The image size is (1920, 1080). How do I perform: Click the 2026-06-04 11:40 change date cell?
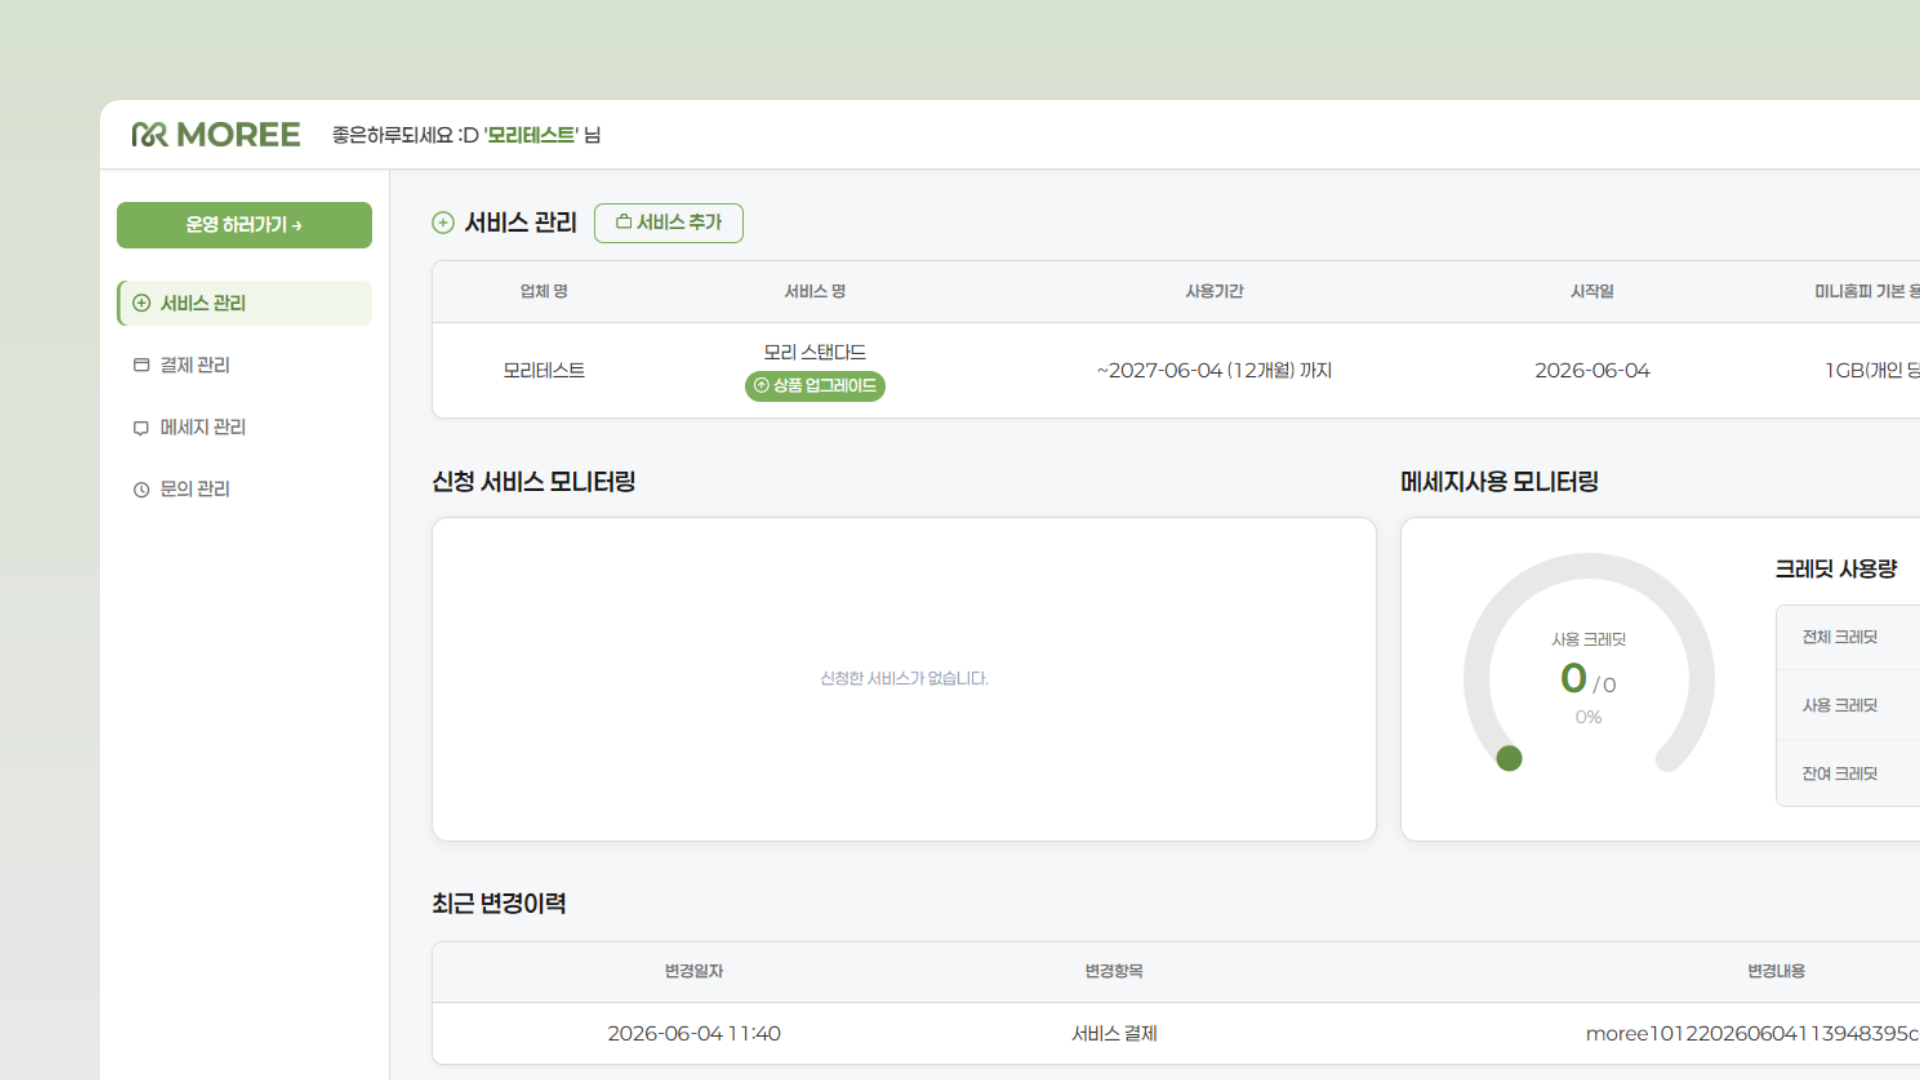[694, 1033]
